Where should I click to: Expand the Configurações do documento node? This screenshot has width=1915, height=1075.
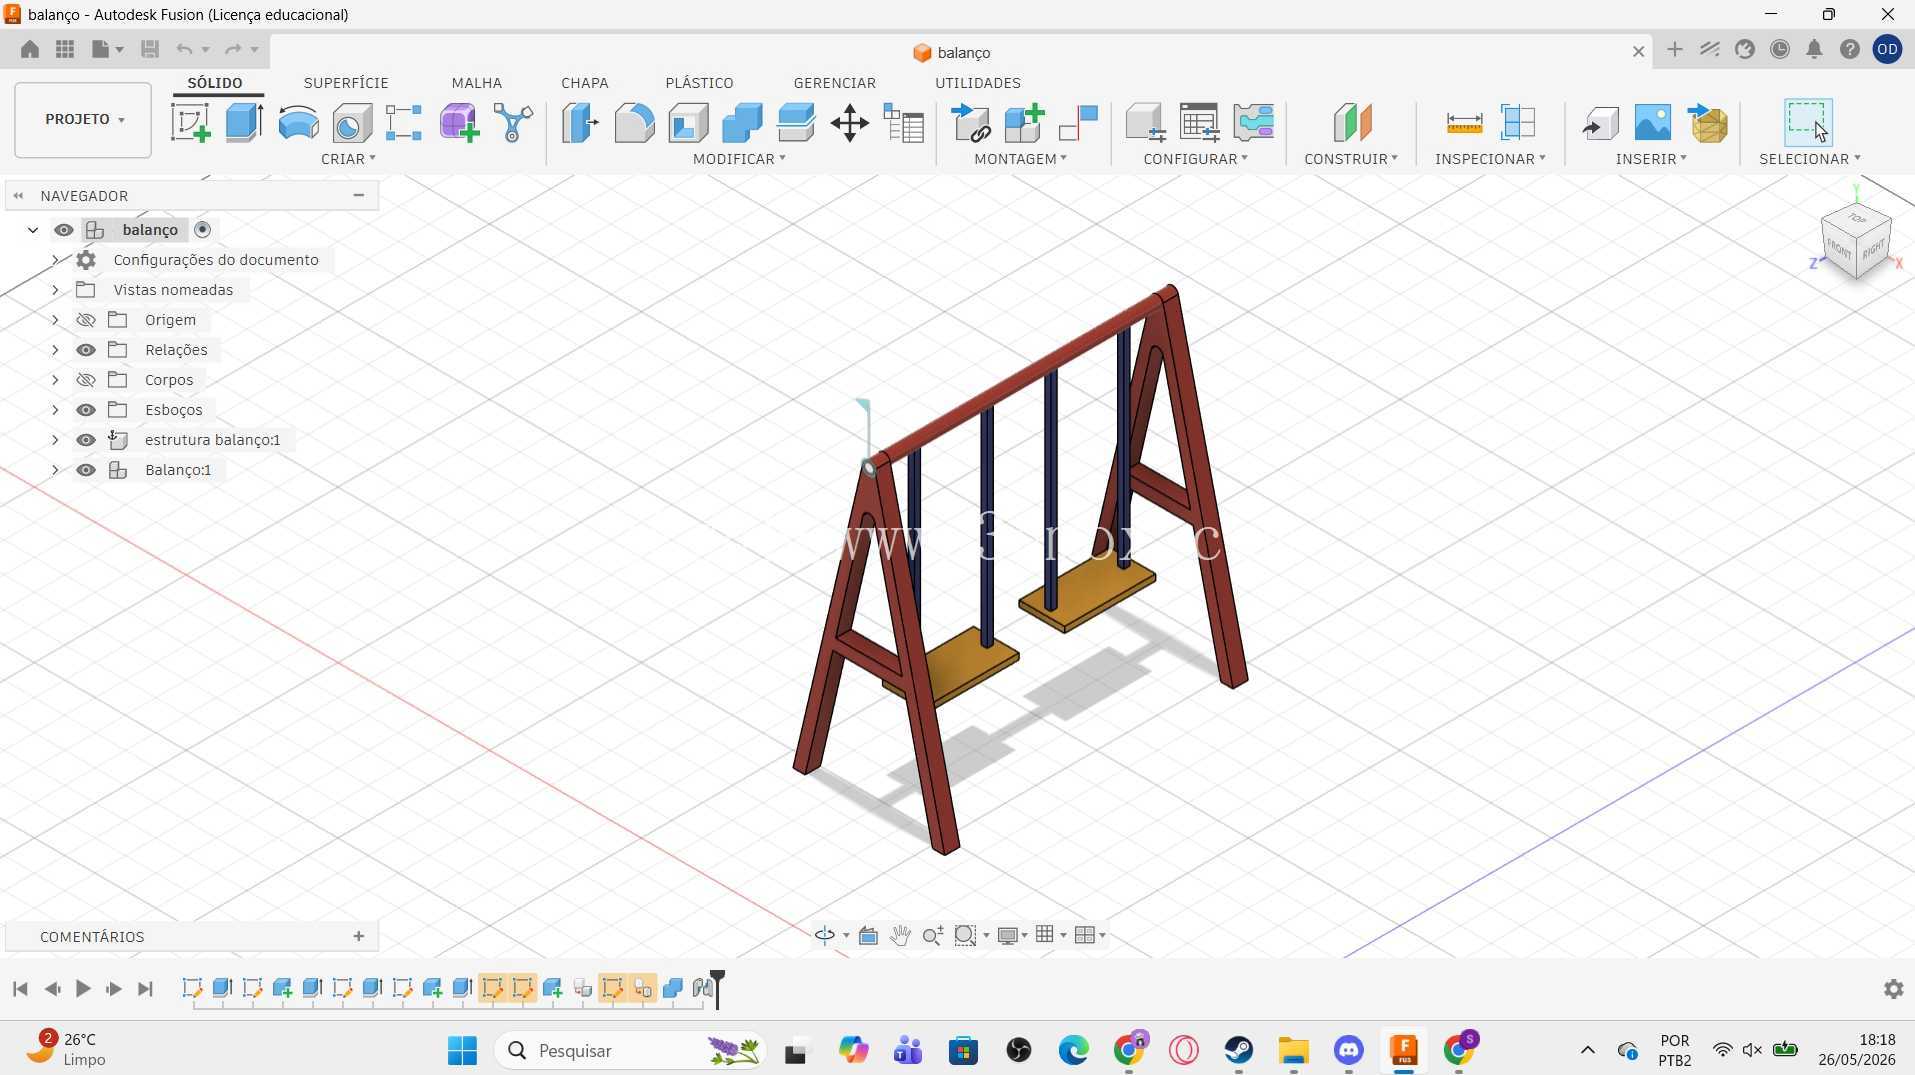pos(55,260)
